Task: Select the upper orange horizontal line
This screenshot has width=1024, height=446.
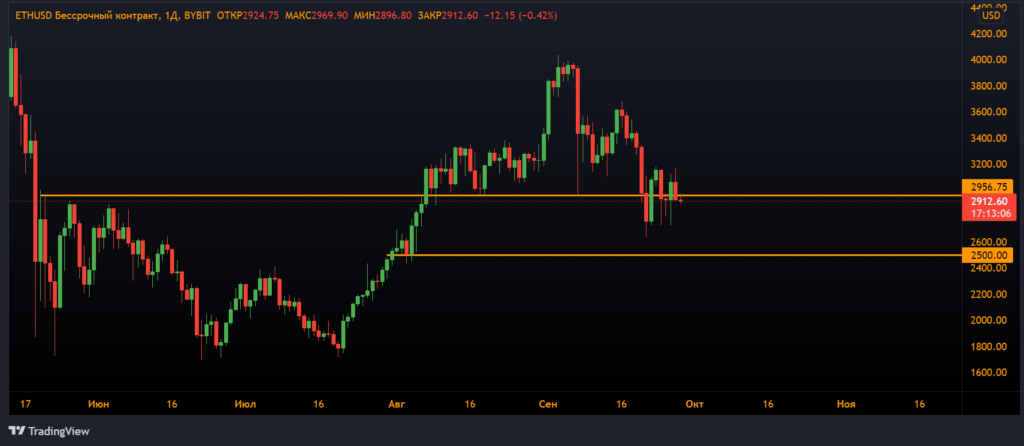Action: coord(500,195)
